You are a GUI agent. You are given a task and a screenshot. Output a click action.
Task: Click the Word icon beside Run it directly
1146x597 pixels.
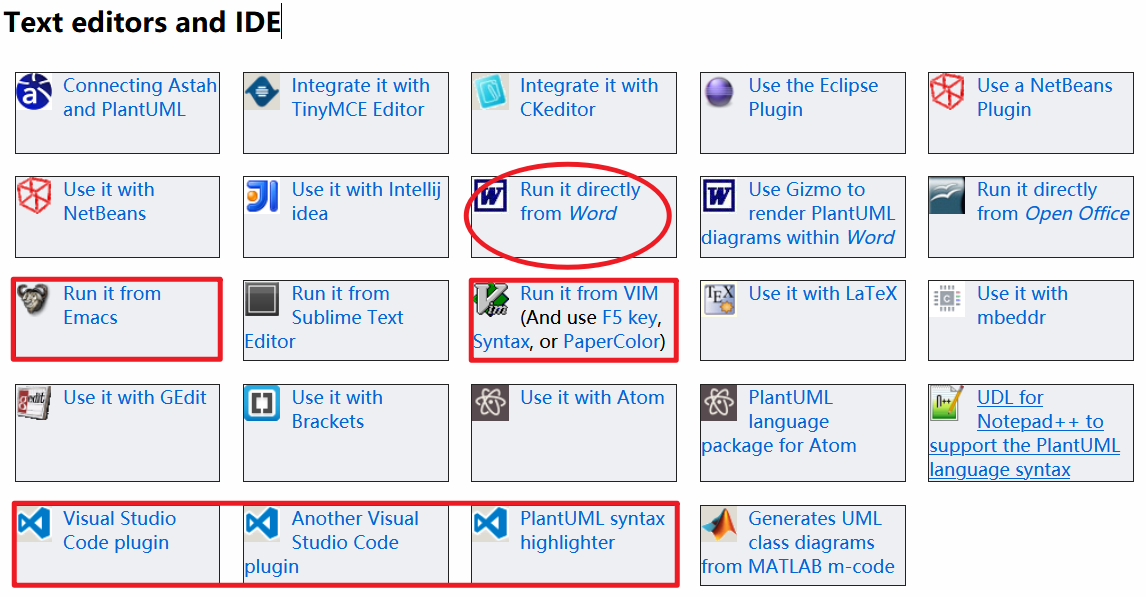490,196
